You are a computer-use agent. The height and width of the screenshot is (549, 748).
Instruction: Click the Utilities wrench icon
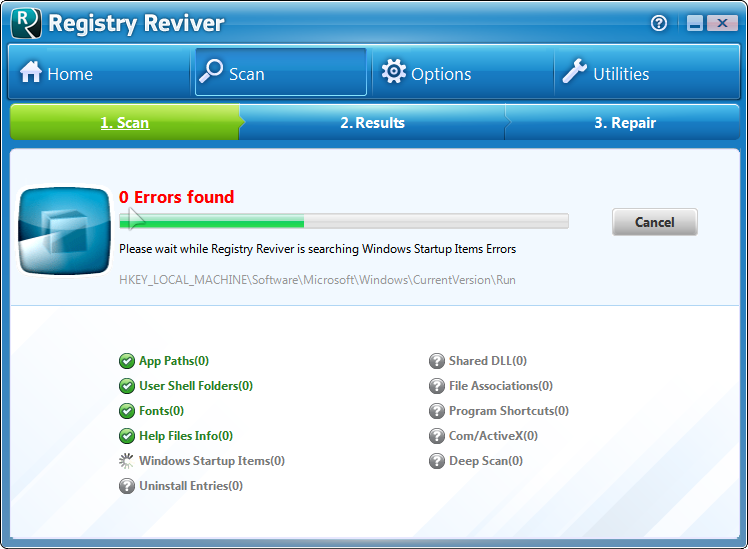click(x=575, y=72)
